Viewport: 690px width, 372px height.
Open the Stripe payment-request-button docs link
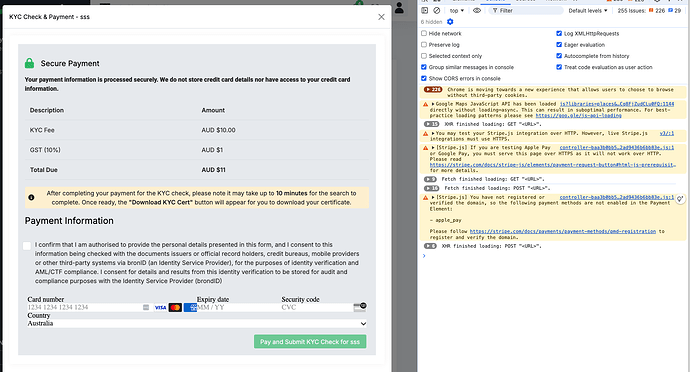[552, 165]
